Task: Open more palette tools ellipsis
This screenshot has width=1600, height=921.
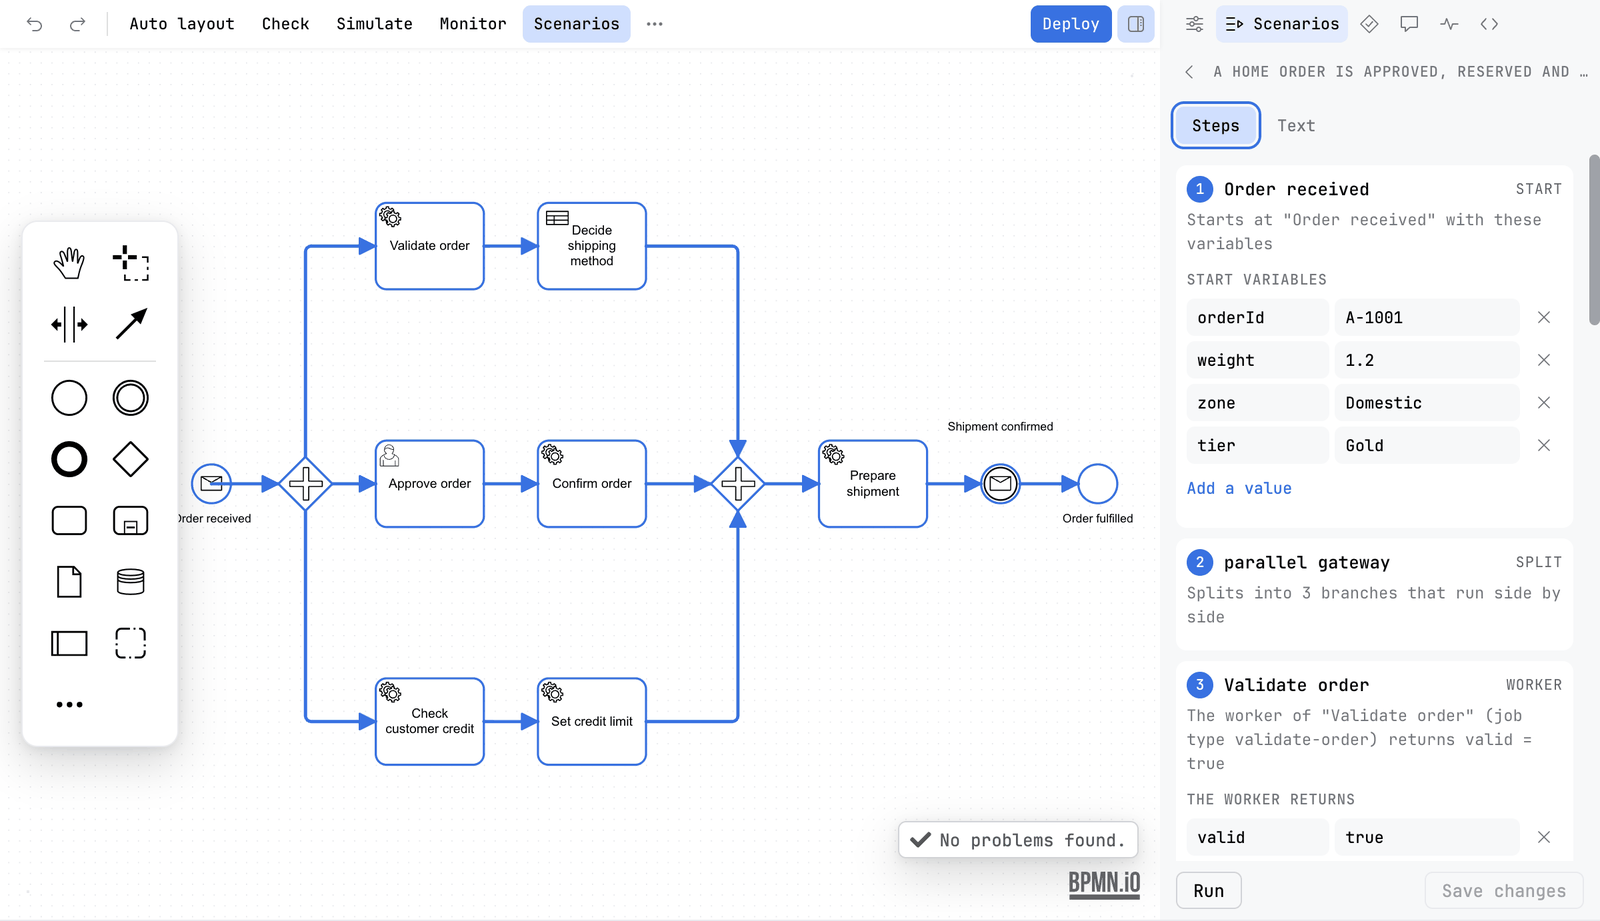Action: [x=69, y=705]
